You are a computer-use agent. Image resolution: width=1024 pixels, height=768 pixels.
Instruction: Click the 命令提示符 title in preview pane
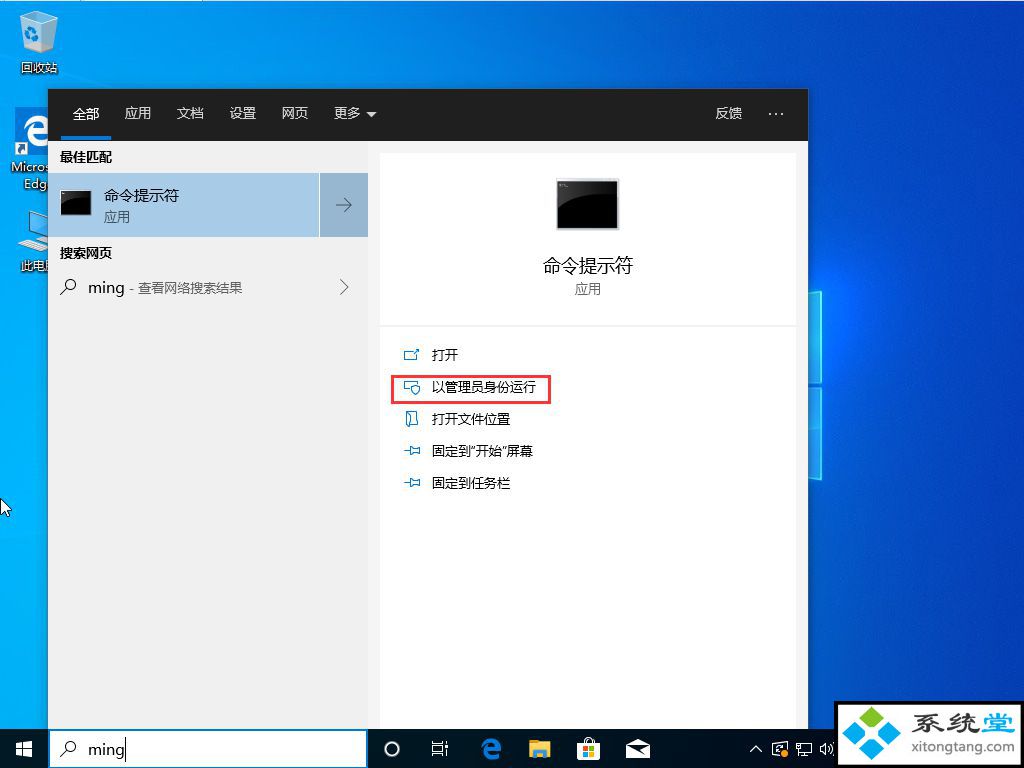click(588, 265)
